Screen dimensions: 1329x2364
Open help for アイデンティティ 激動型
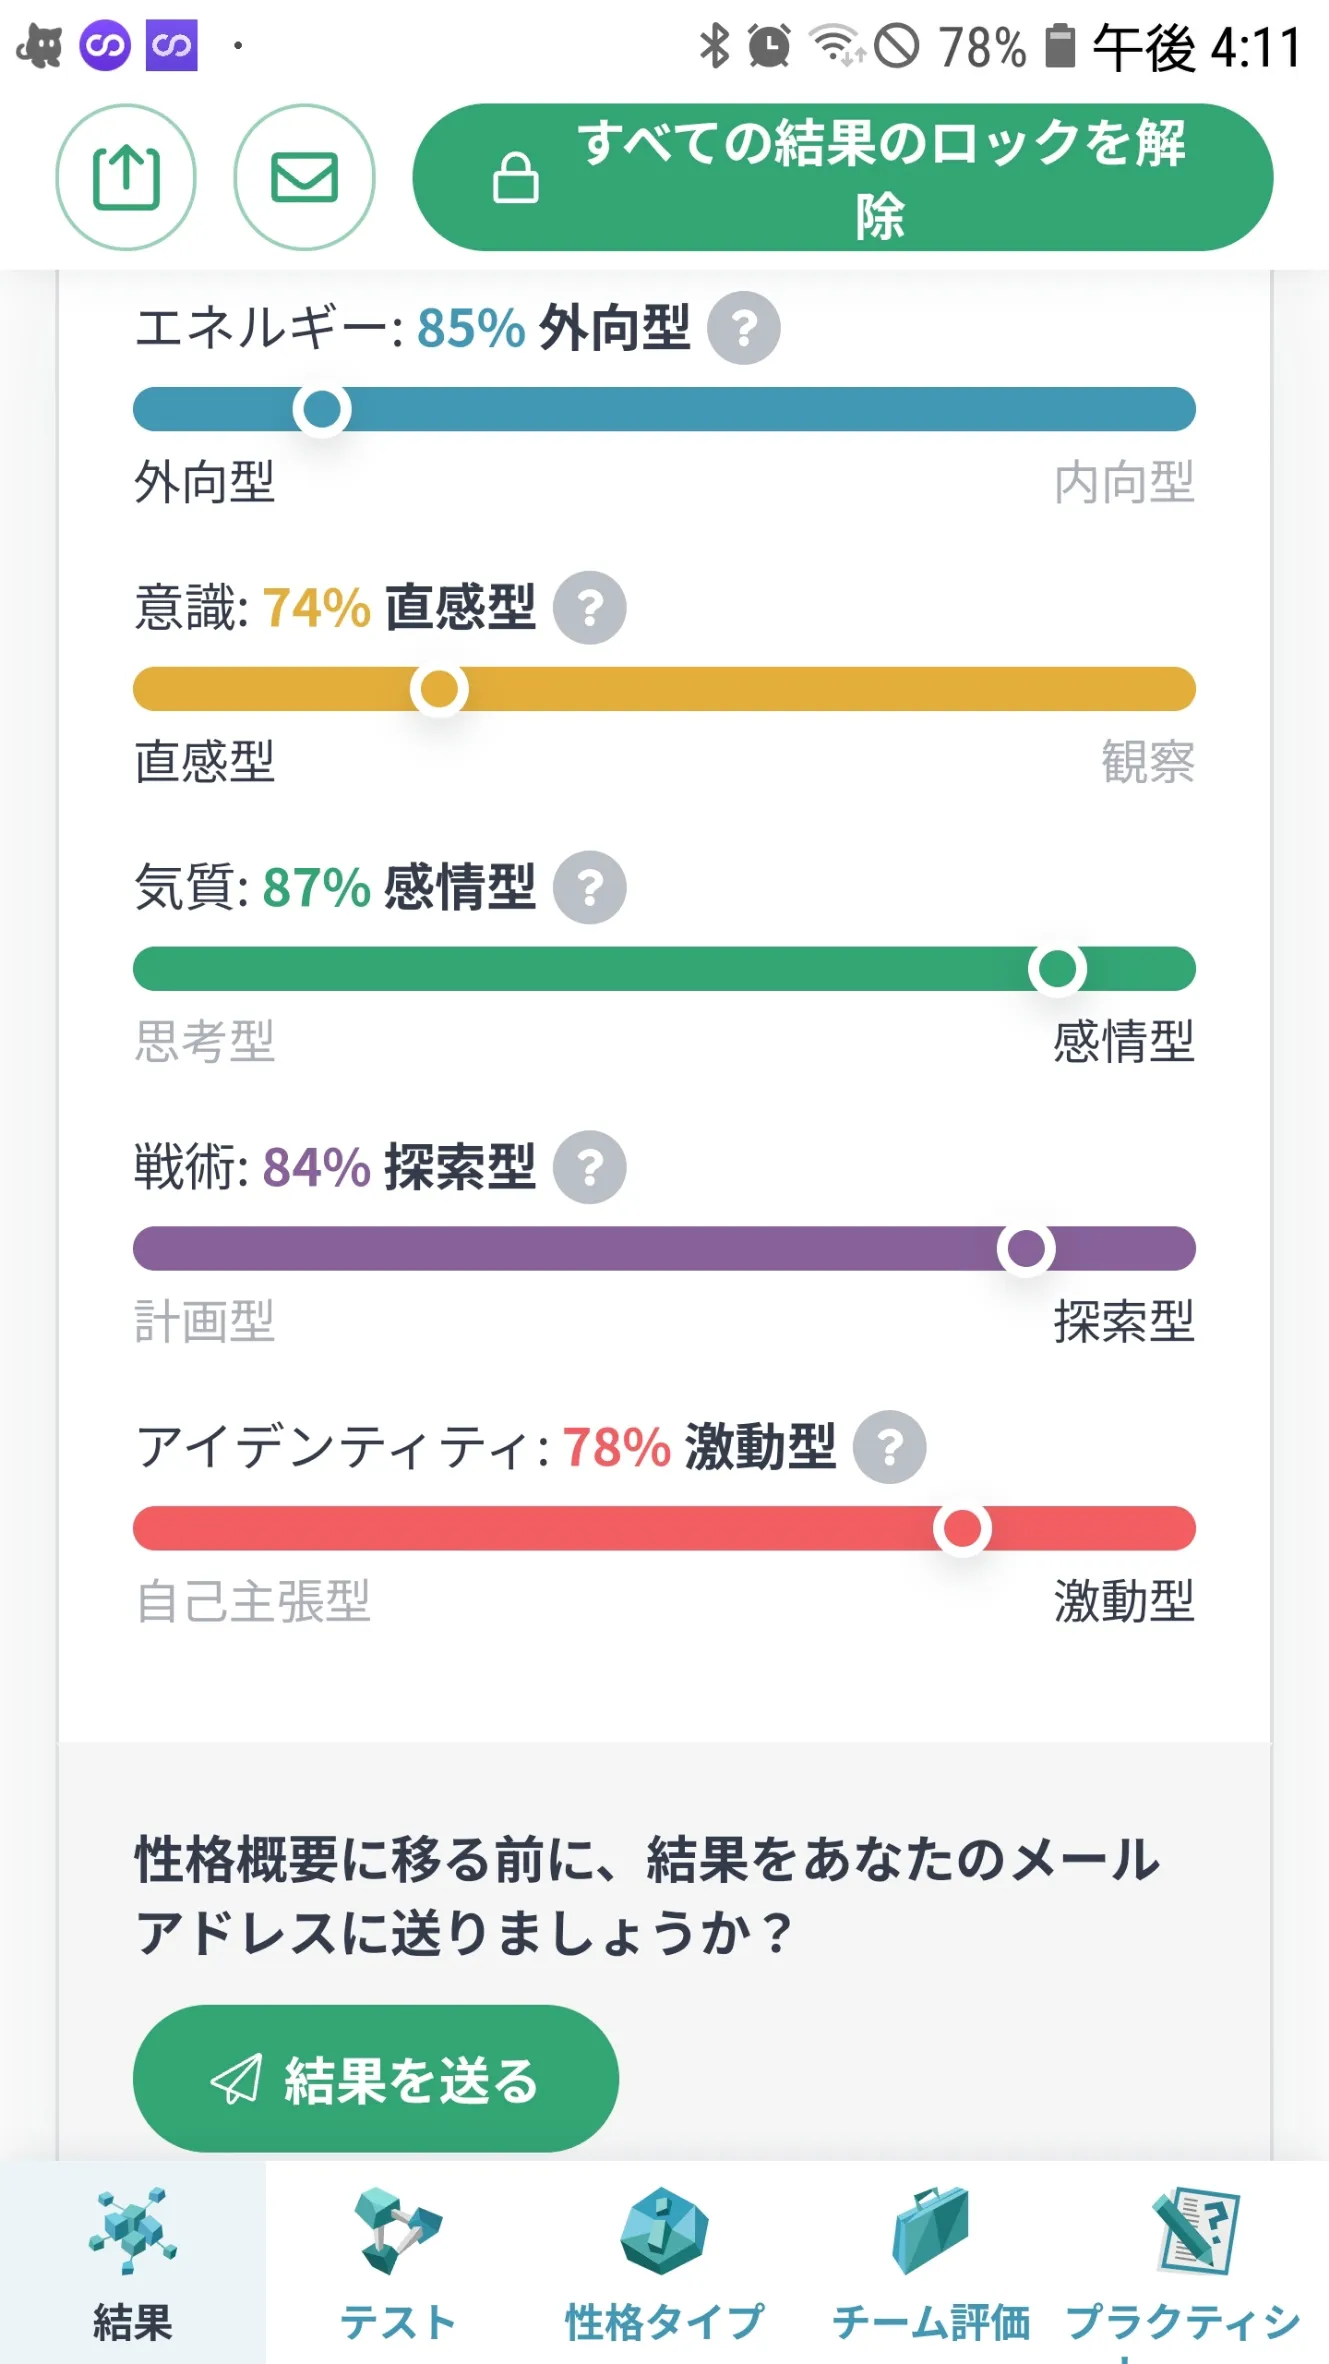click(x=889, y=1447)
